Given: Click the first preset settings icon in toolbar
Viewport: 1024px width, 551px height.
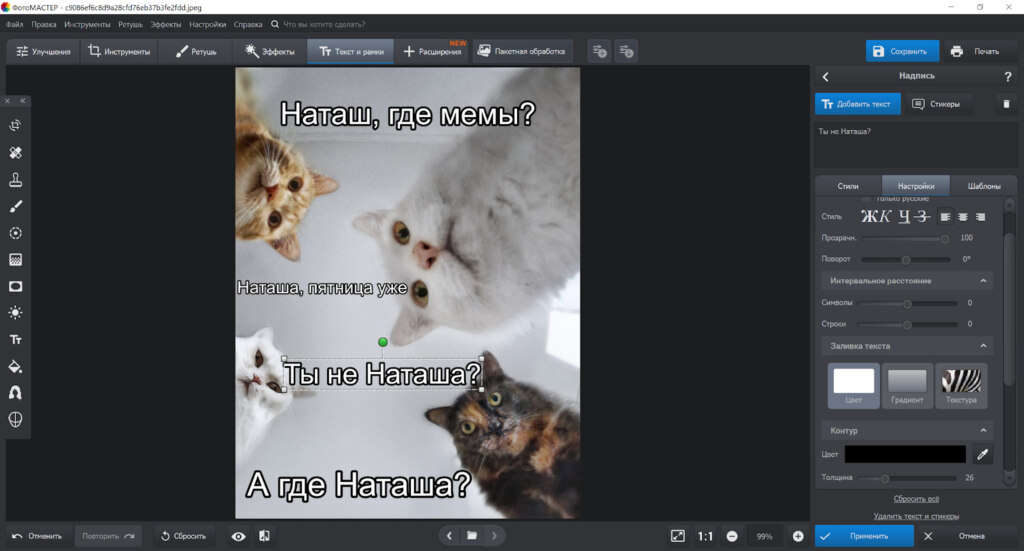Looking at the screenshot, I should pyautogui.click(x=600, y=51).
